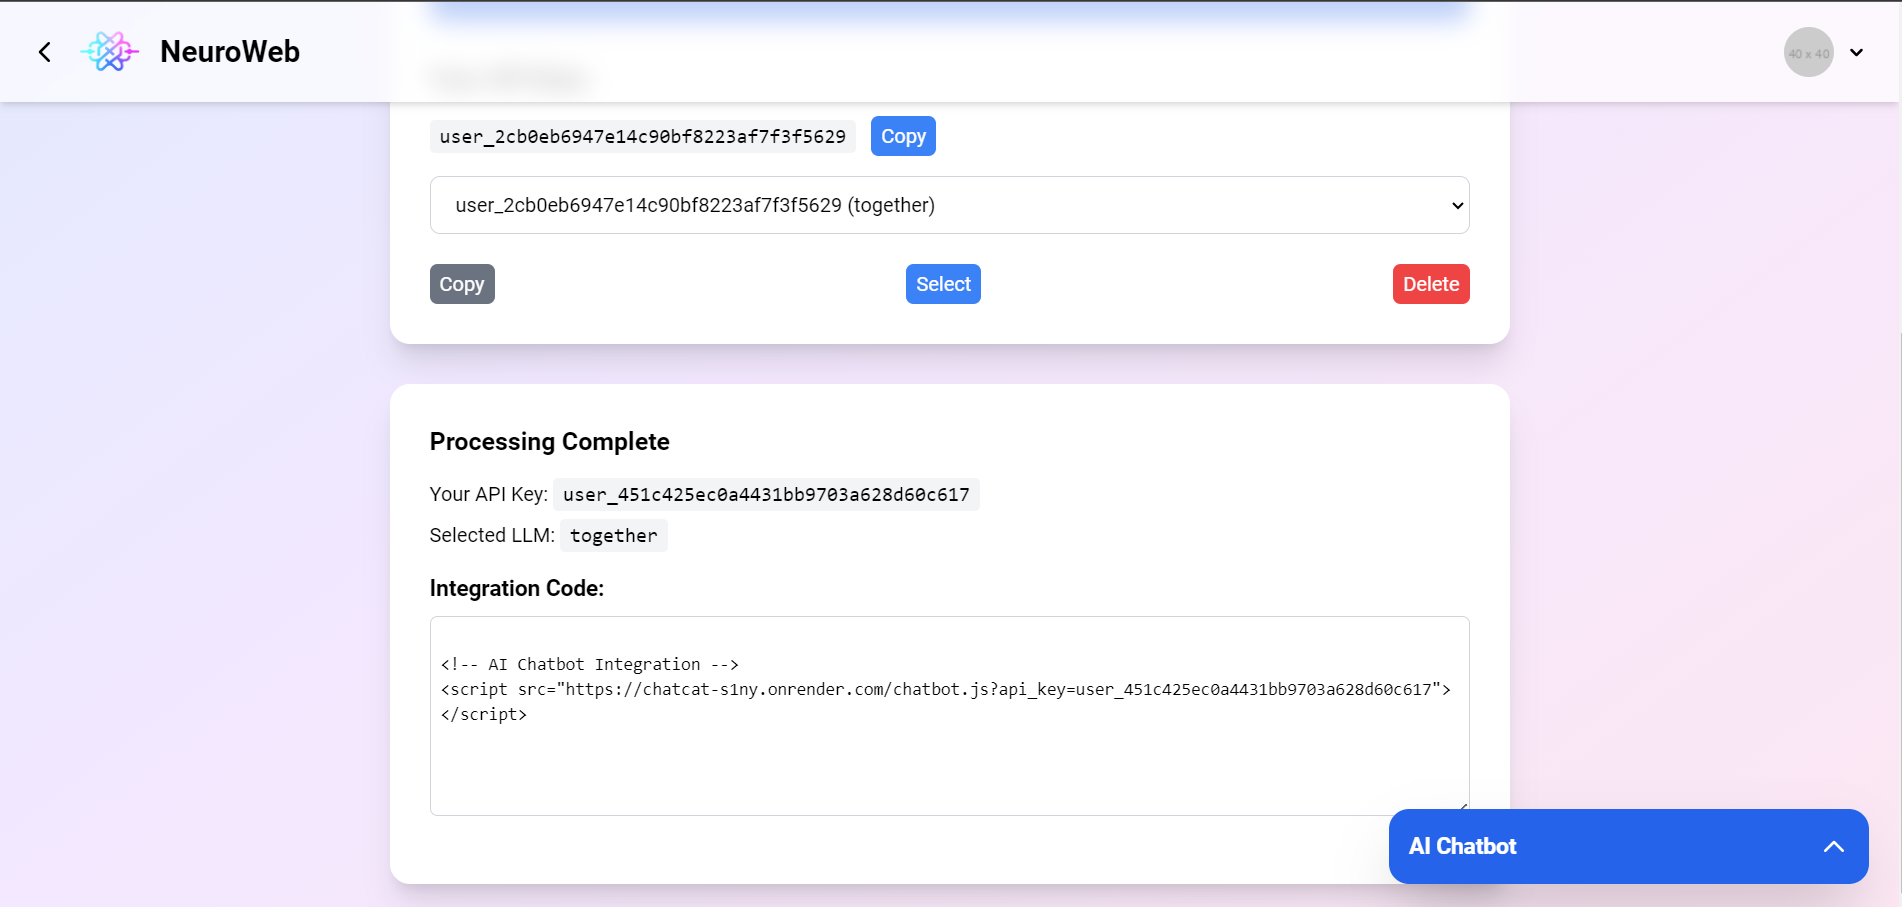1902x907 pixels.
Task: Click the user avatar placeholder
Action: [1808, 52]
